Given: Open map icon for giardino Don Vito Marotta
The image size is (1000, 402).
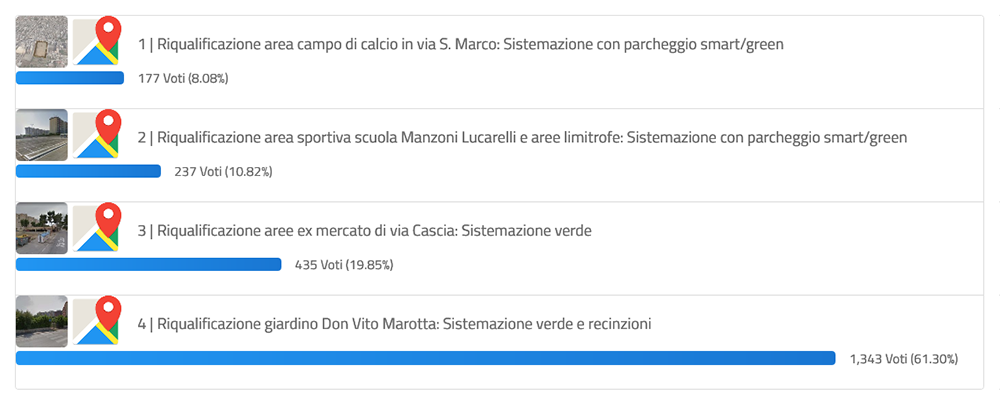Looking at the screenshot, I should tap(97, 321).
